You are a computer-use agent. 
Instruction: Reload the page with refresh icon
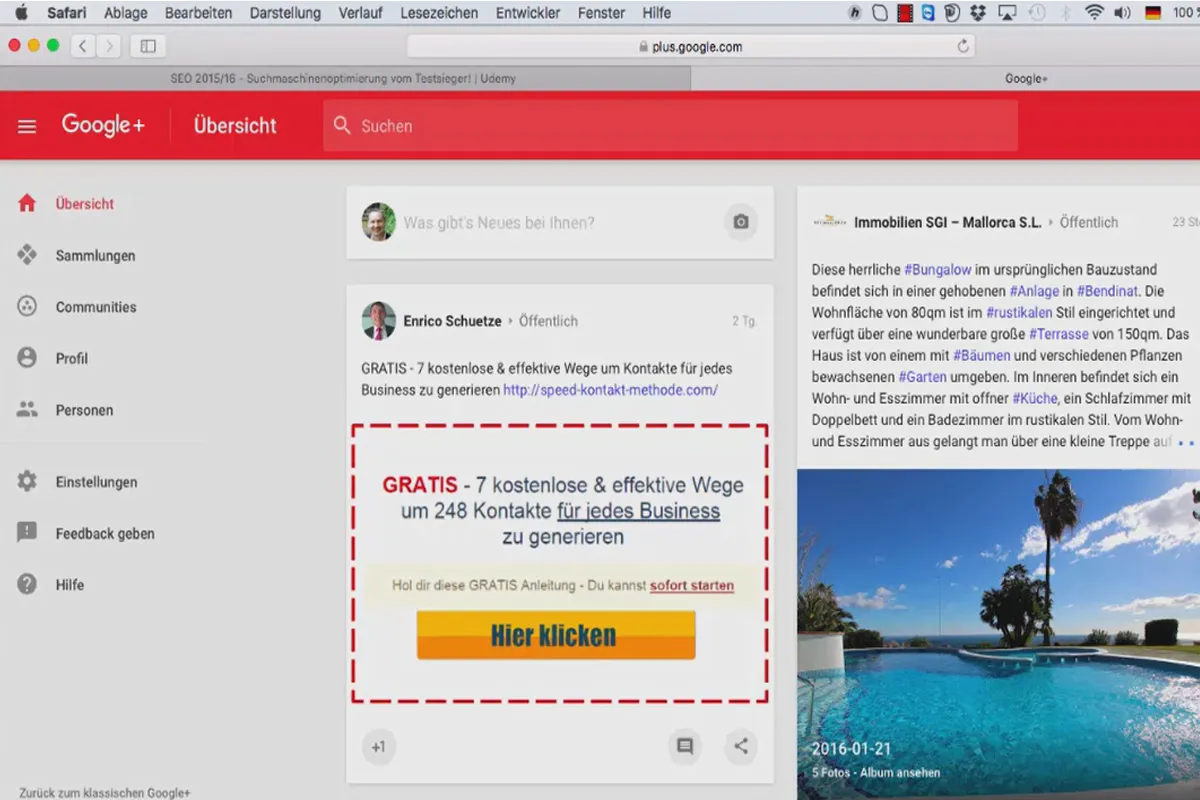(x=963, y=46)
